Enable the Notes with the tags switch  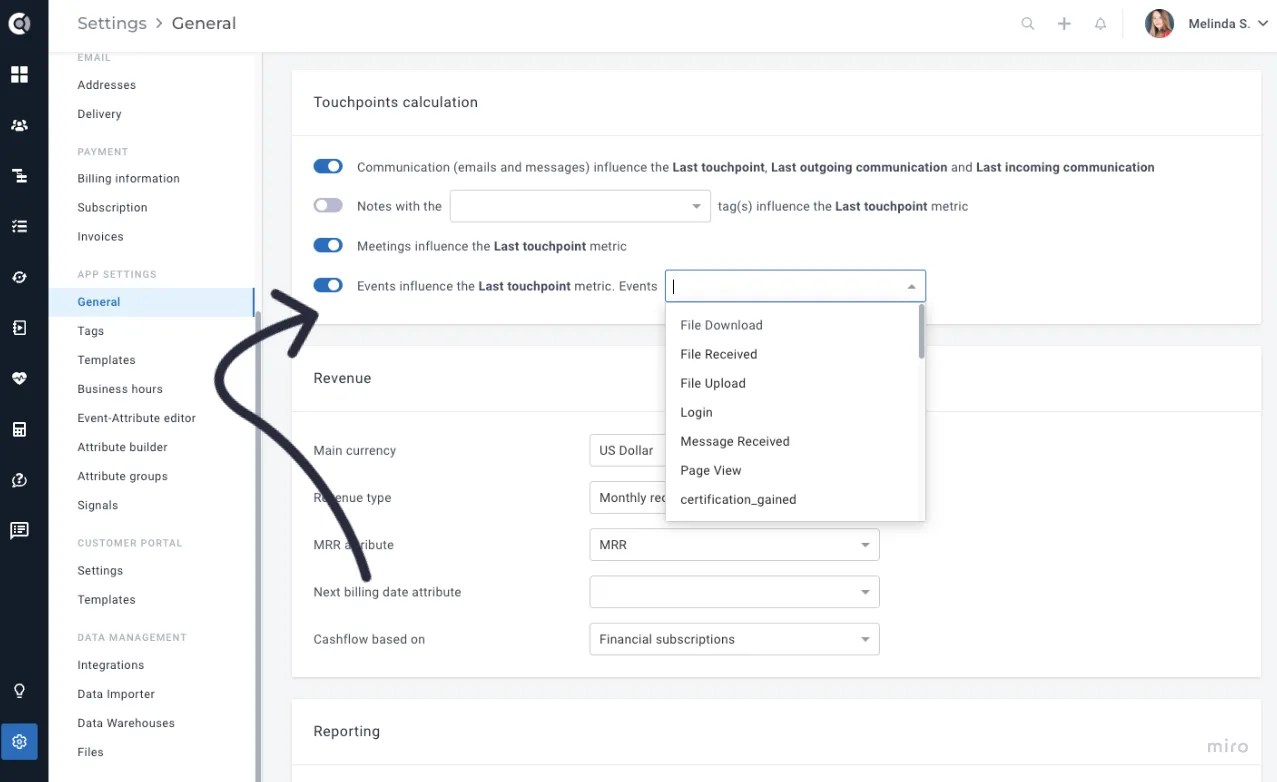328,206
